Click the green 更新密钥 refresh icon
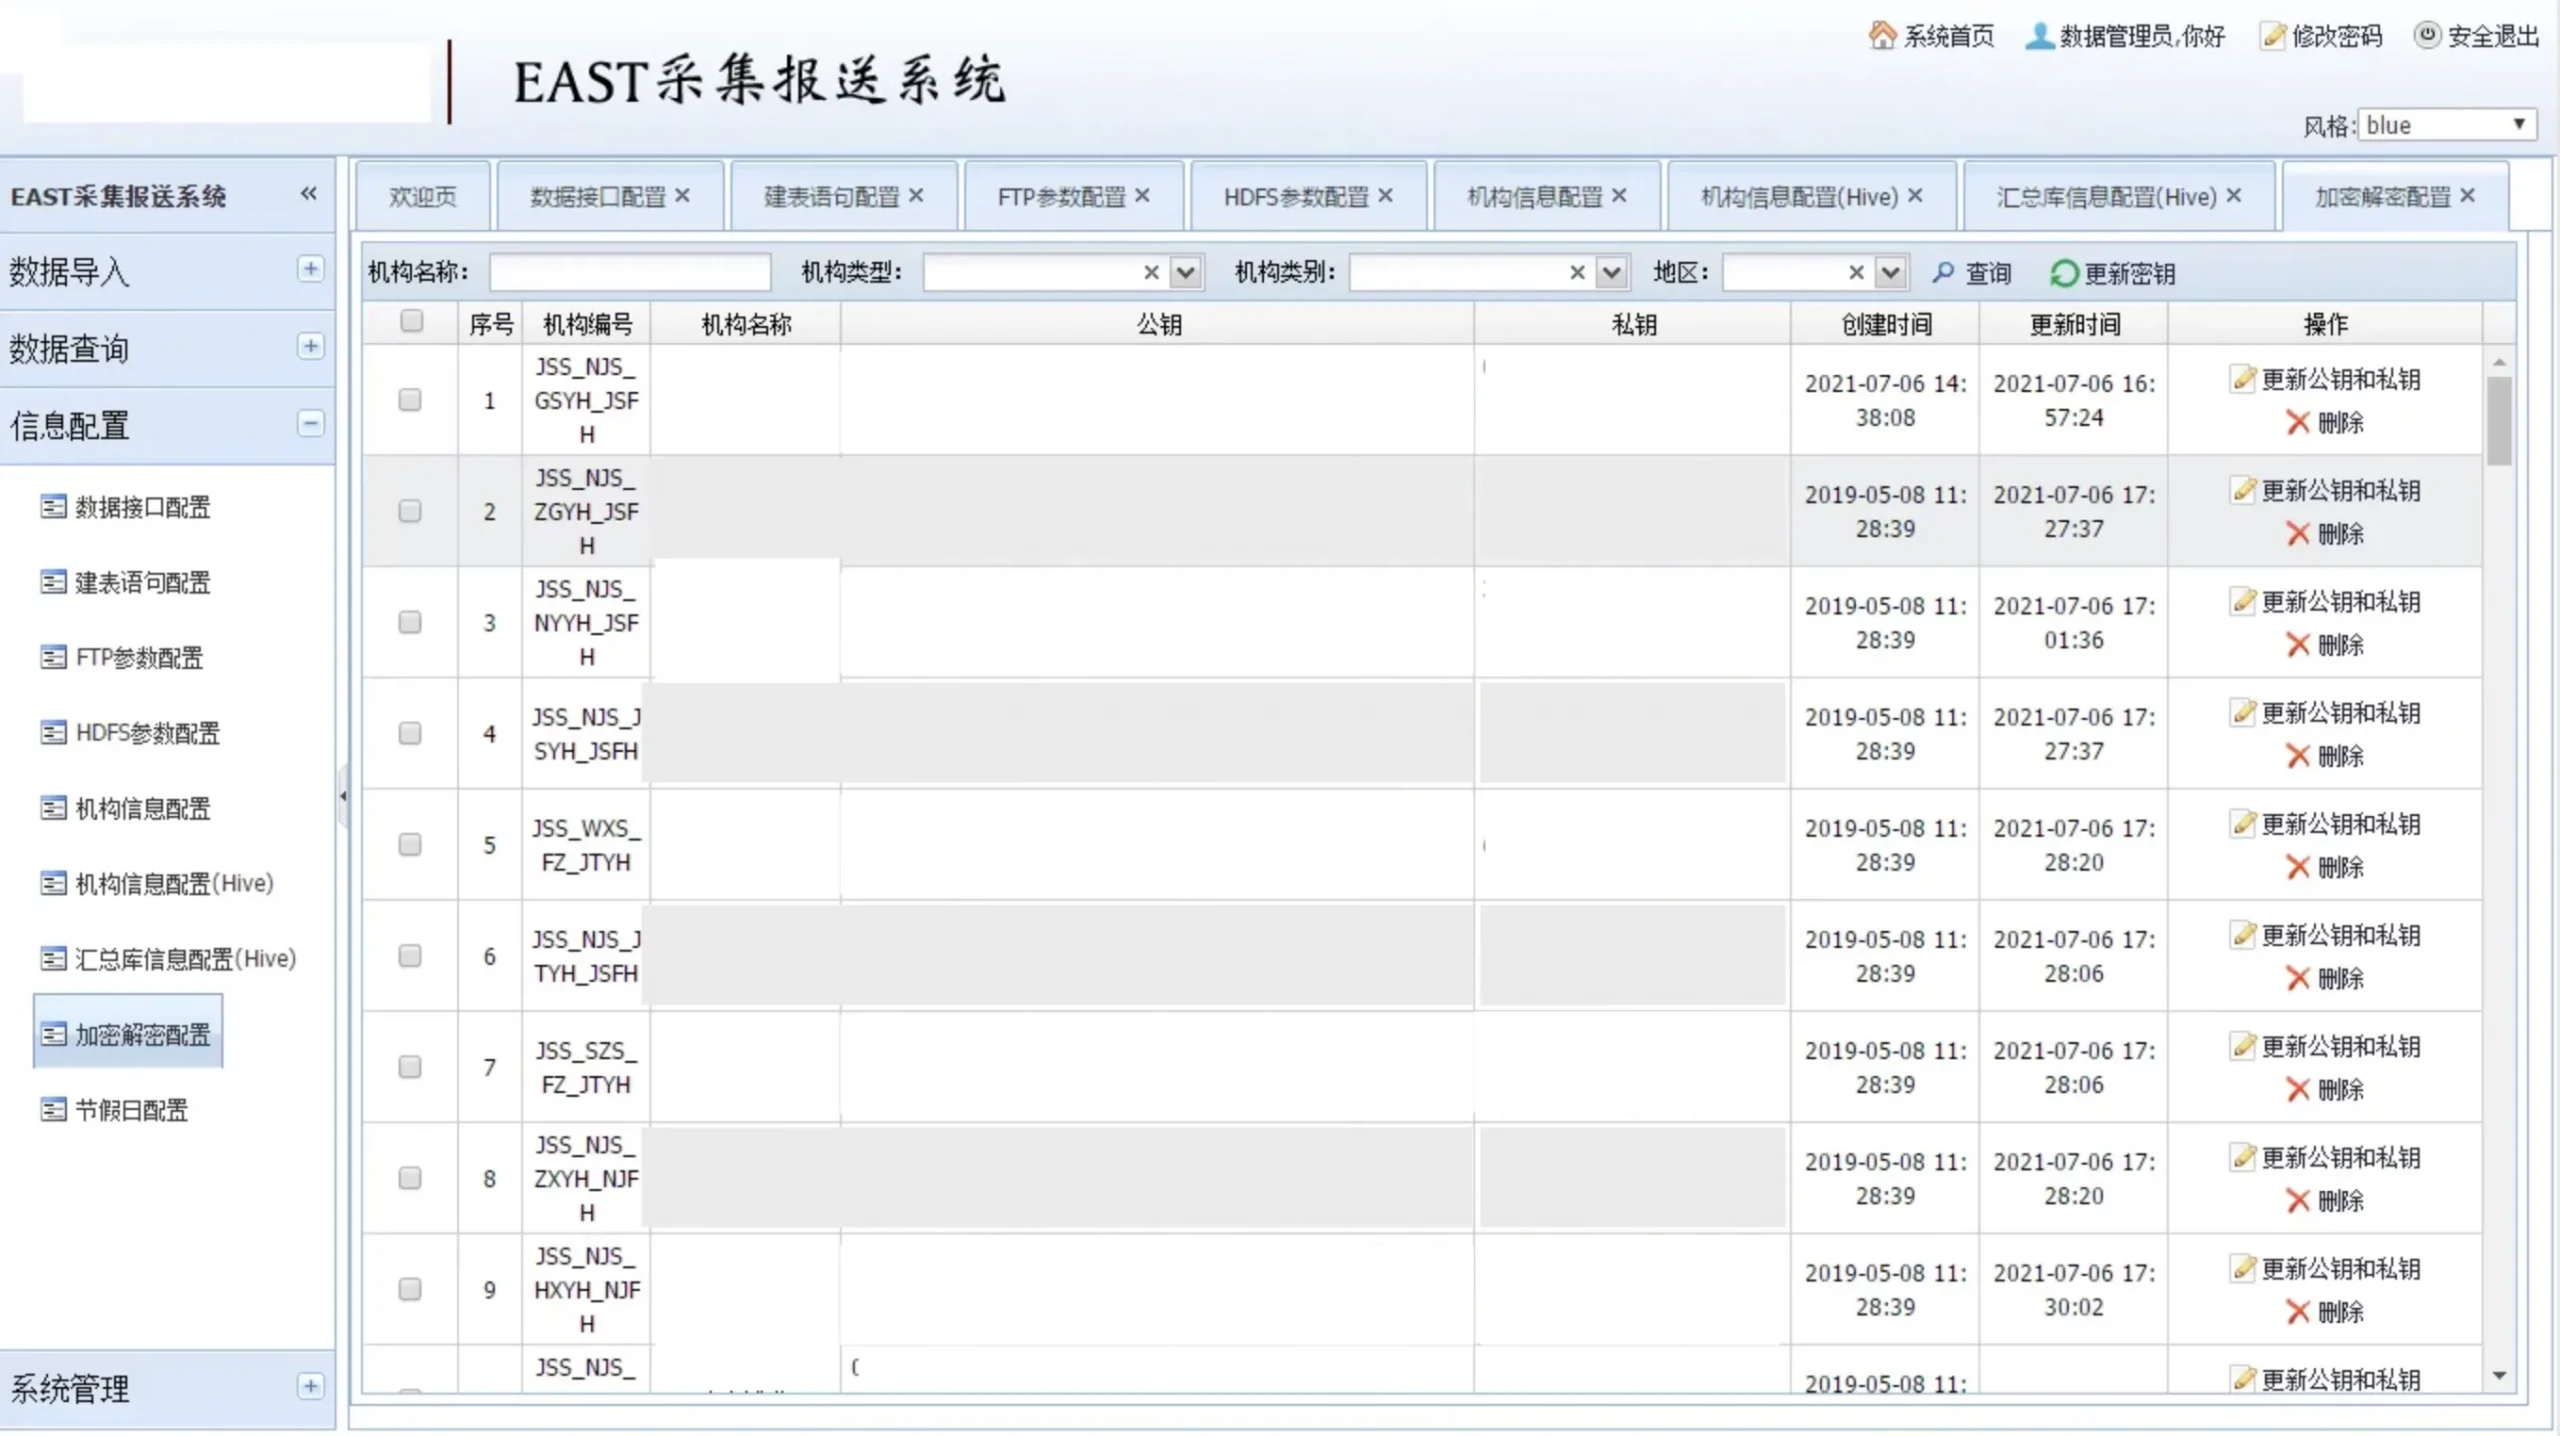 pos(2063,273)
